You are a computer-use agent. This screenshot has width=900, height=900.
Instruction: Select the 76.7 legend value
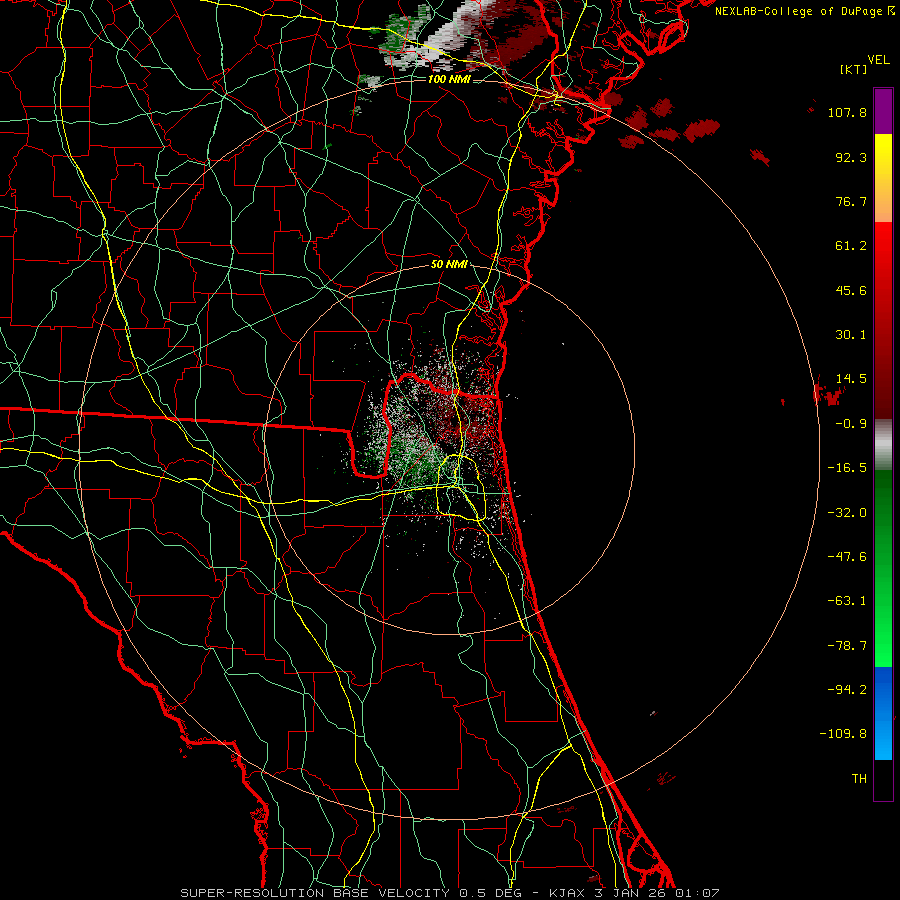coord(851,201)
